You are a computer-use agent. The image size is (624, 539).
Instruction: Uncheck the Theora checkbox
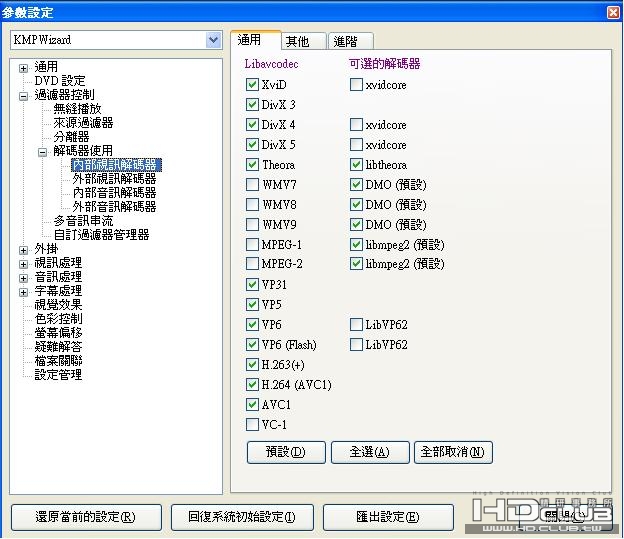click(252, 164)
